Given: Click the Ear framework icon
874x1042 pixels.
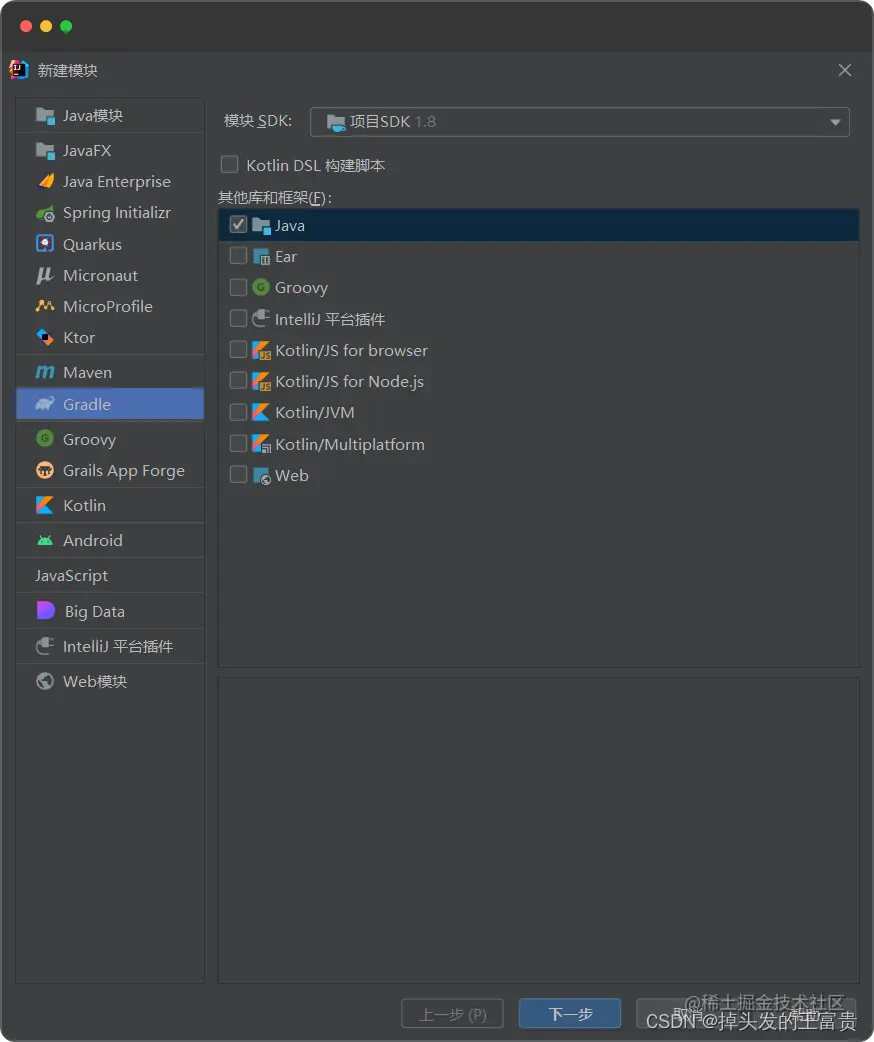Looking at the screenshot, I should [x=261, y=257].
